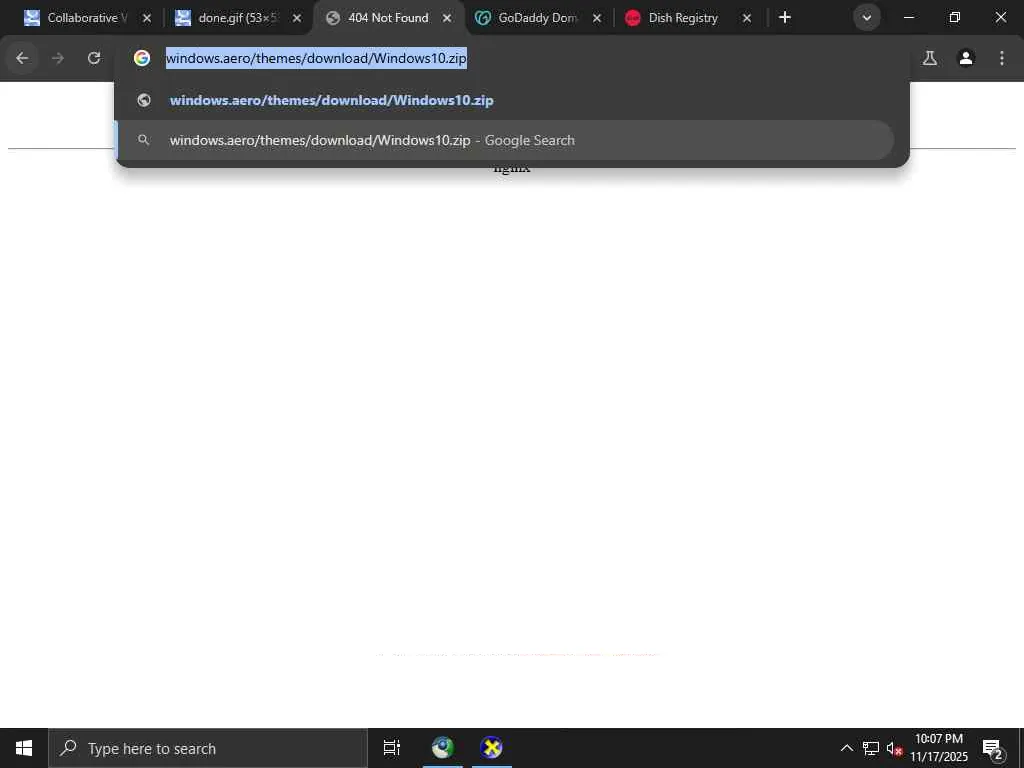1024x768 pixels.
Task: Open the tab search dropdown
Action: tap(867, 18)
